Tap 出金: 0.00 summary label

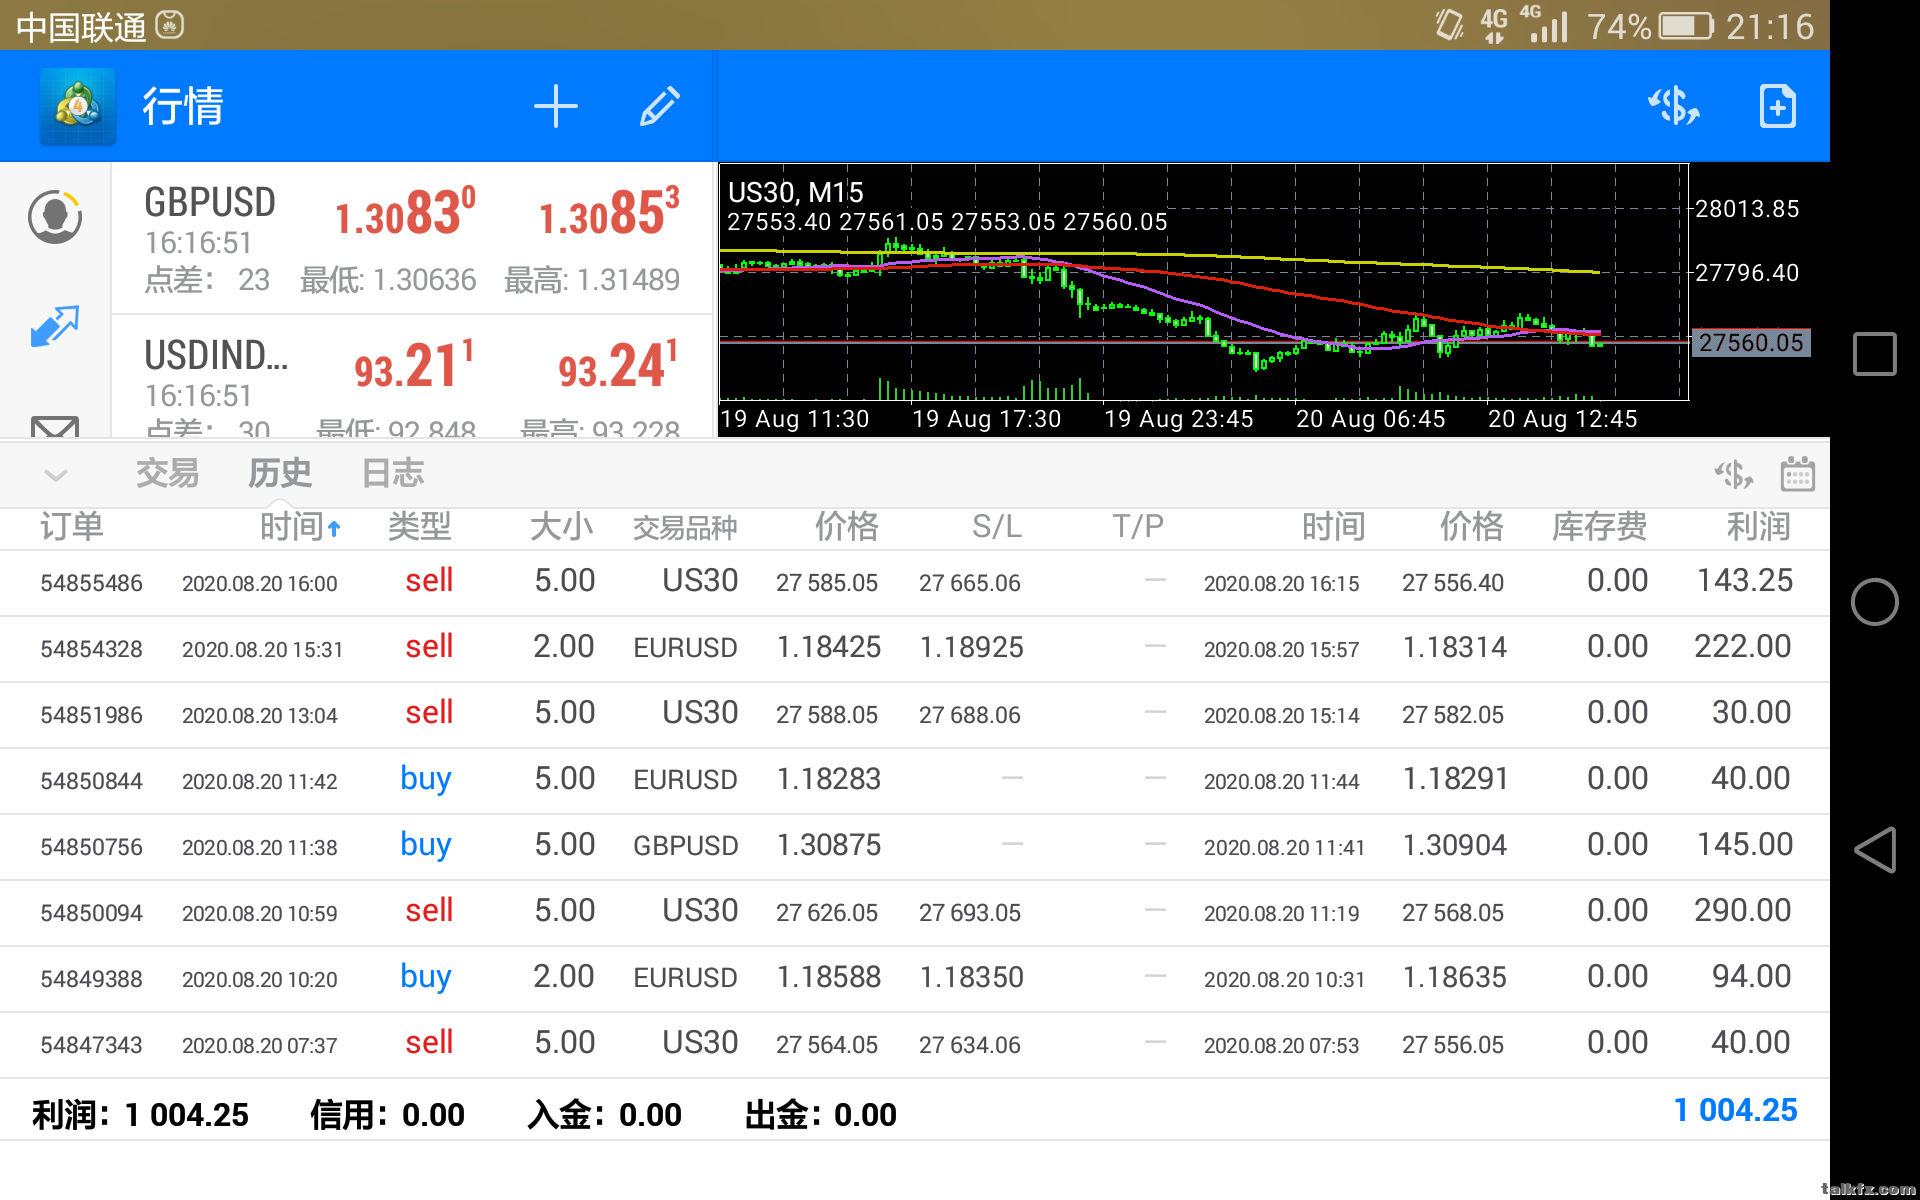(821, 1115)
